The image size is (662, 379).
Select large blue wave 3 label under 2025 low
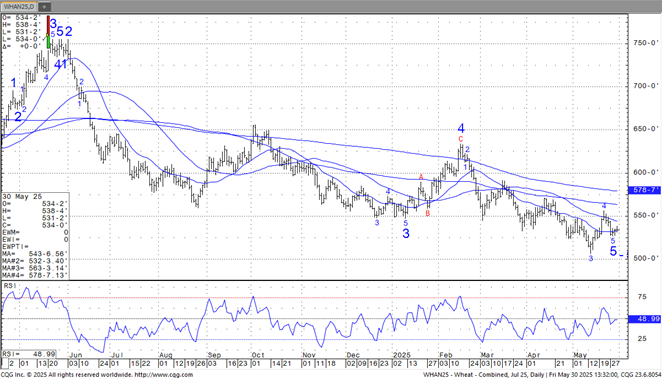406,233
